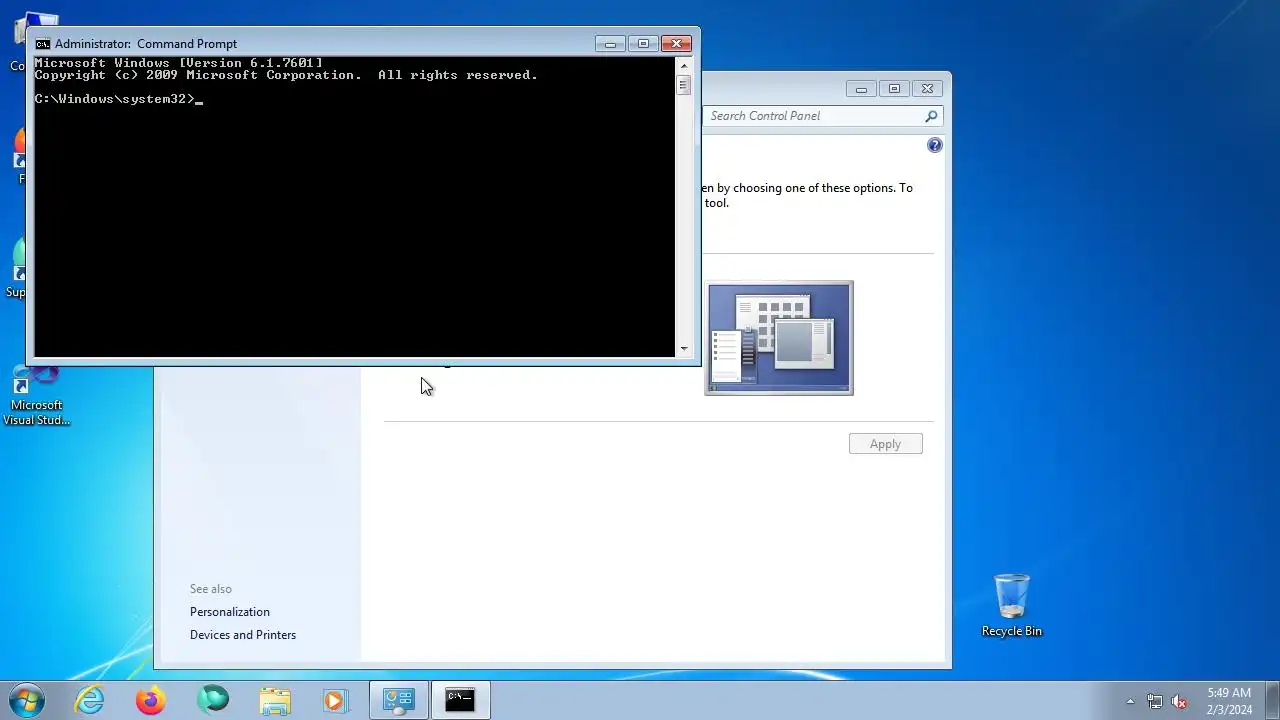
Task: Open the green round taskbar application
Action: pos(212,700)
